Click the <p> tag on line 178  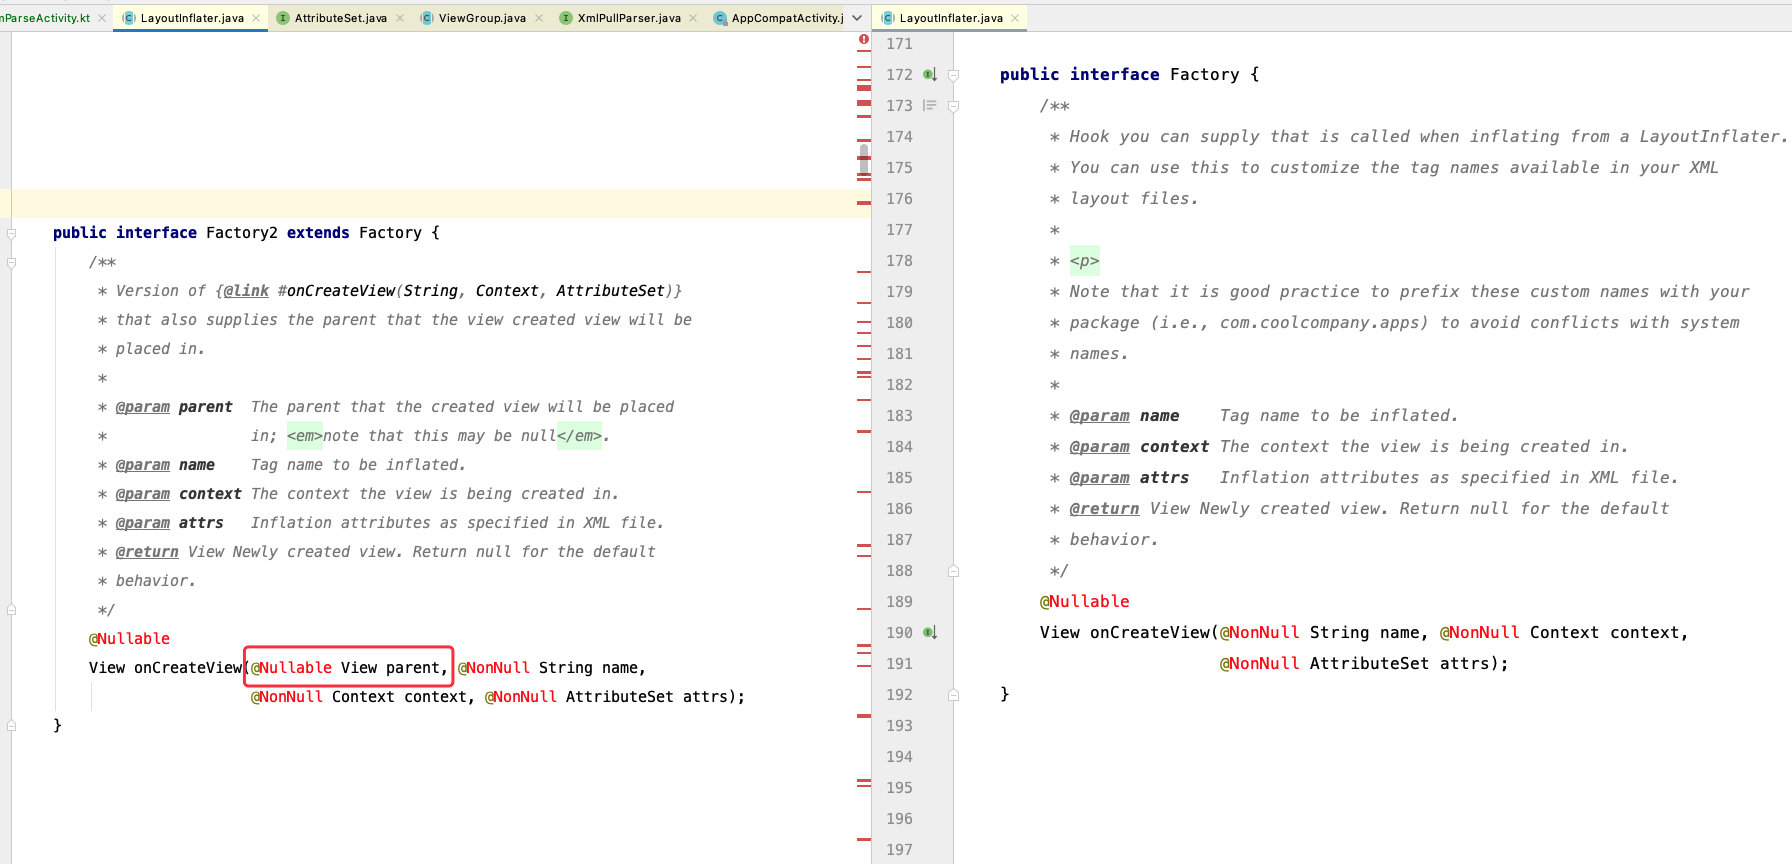1085,261
